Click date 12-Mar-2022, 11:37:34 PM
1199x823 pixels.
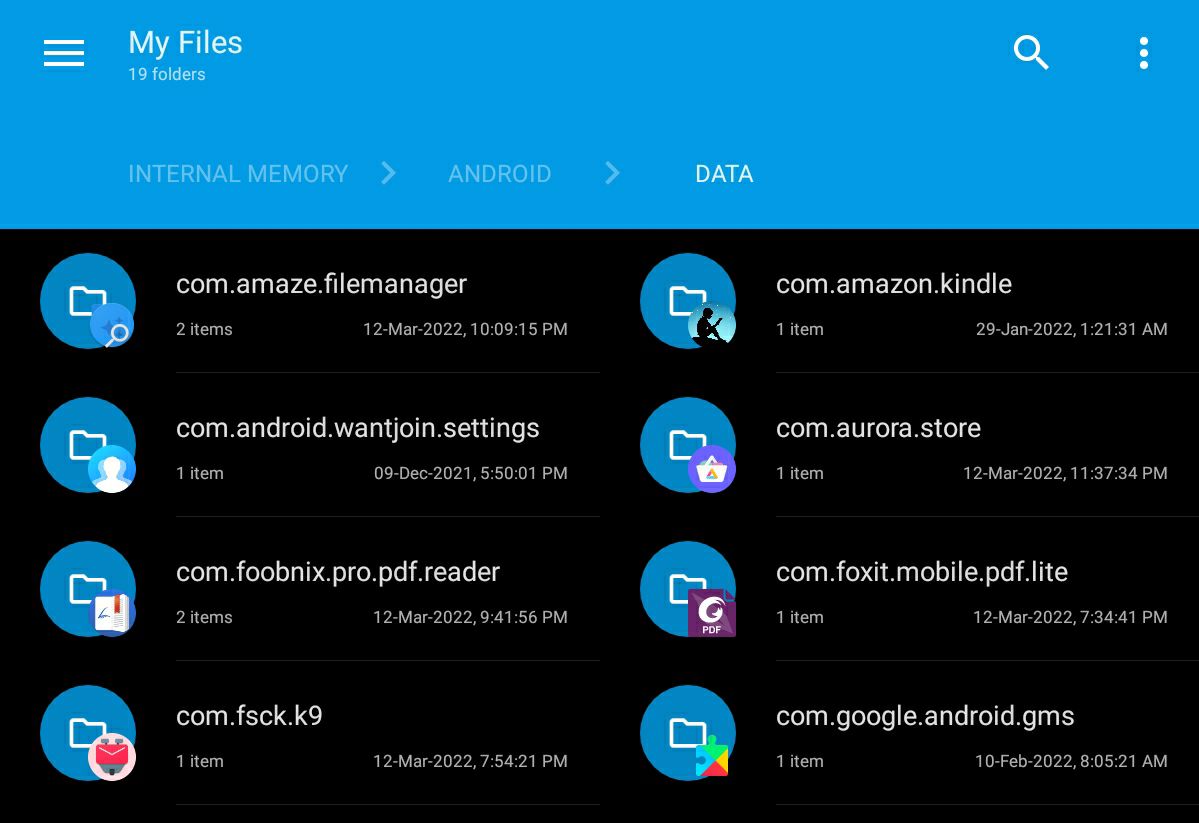[x=1065, y=473]
